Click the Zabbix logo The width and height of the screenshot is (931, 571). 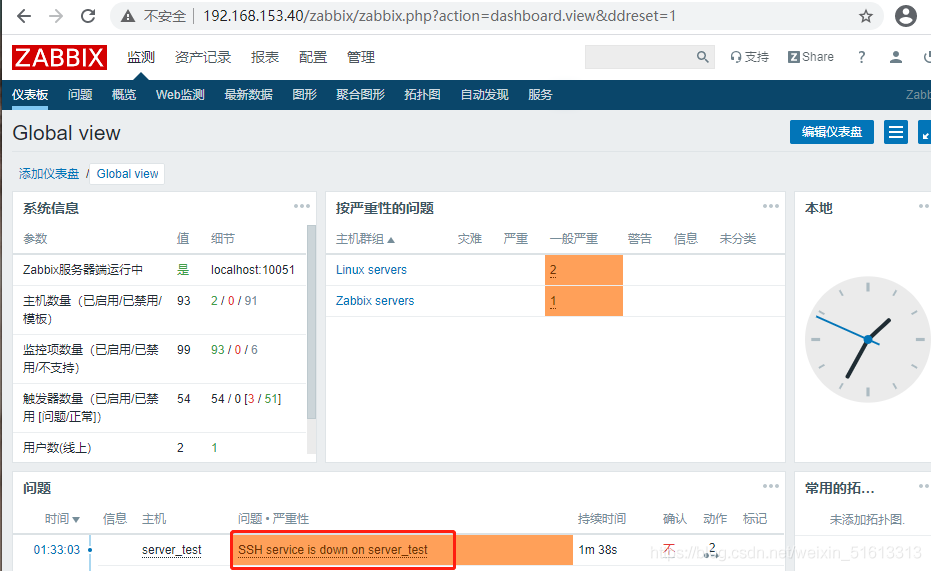coord(58,58)
